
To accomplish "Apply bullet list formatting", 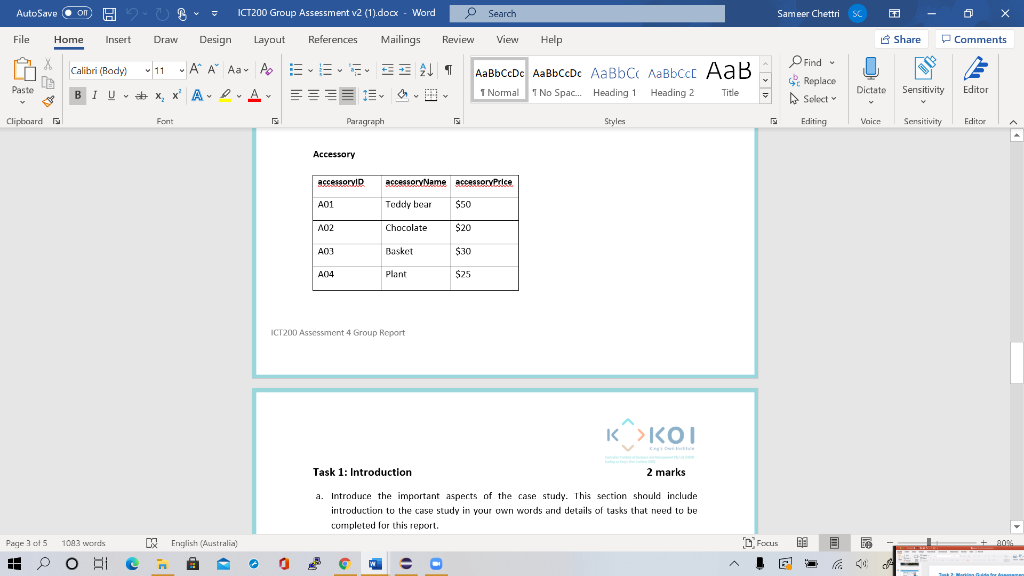I will click(x=297, y=70).
